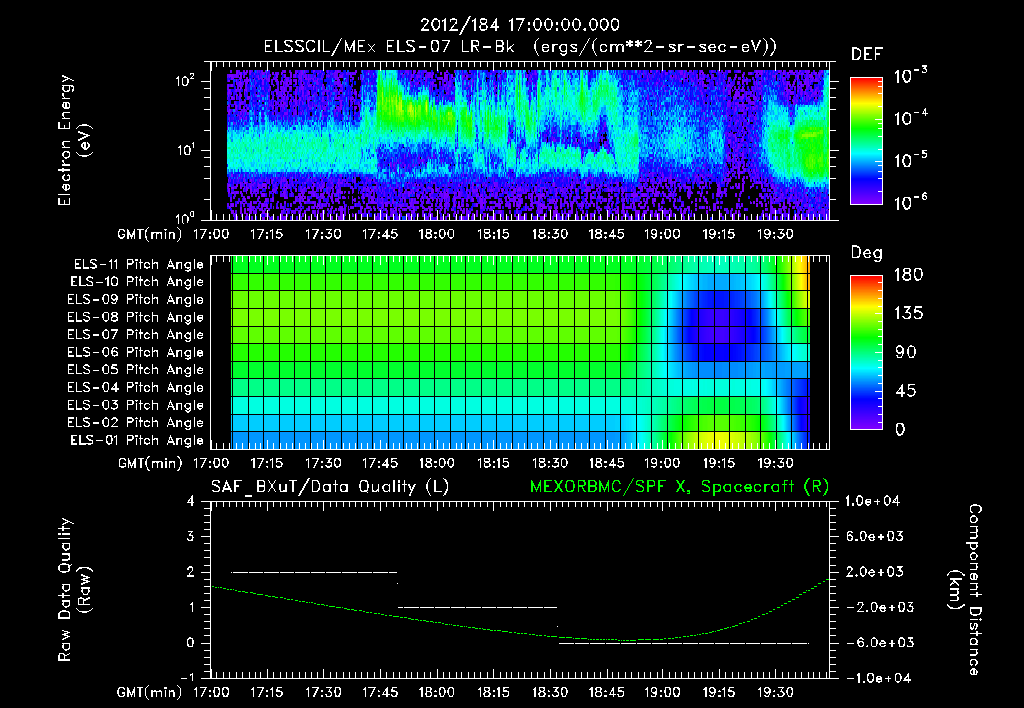Click the 'GMT(min)' label under the spectrogram
The width and height of the screenshot is (1024, 708).
click(150, 234)
